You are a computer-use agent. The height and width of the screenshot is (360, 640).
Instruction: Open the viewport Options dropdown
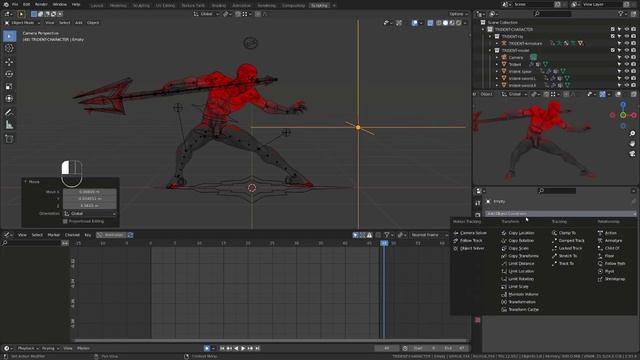point(458,14)
